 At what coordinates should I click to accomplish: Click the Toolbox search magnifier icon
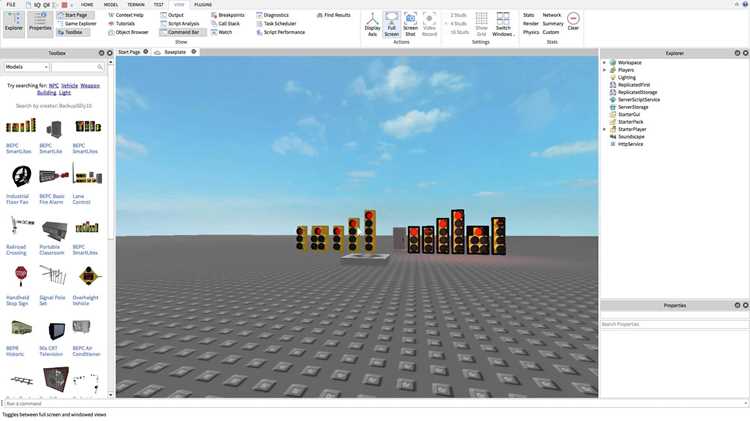coord(100,67)
